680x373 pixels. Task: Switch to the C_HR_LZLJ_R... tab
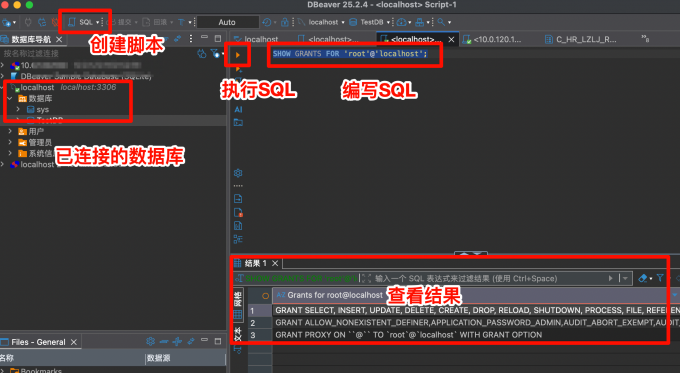581,39
